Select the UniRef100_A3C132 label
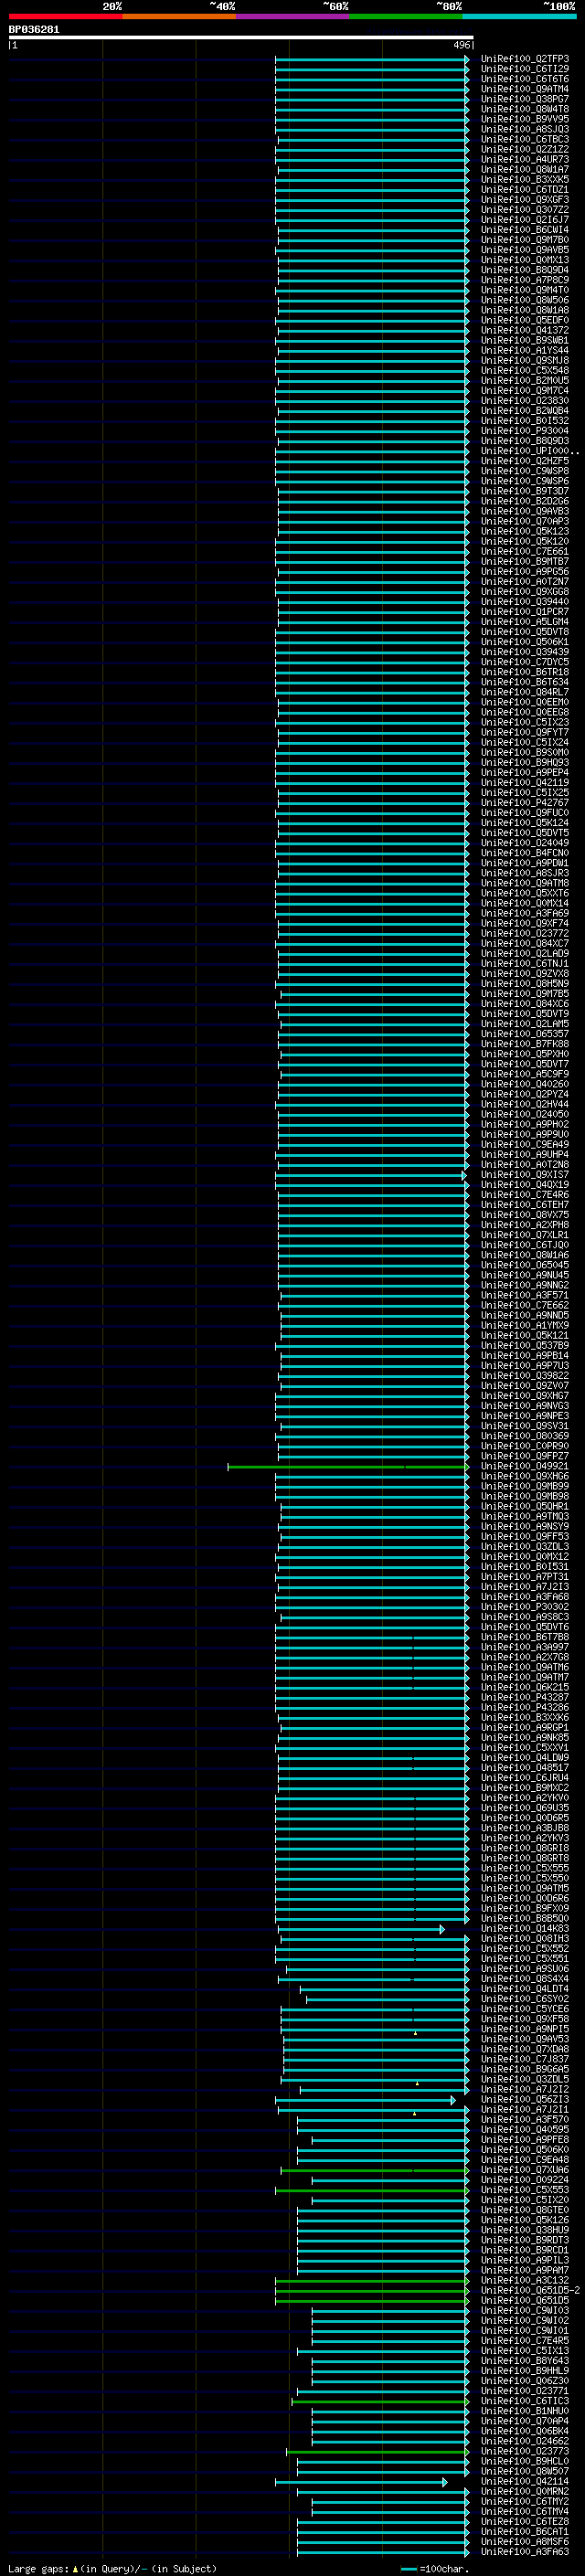 coord(524,2280)
